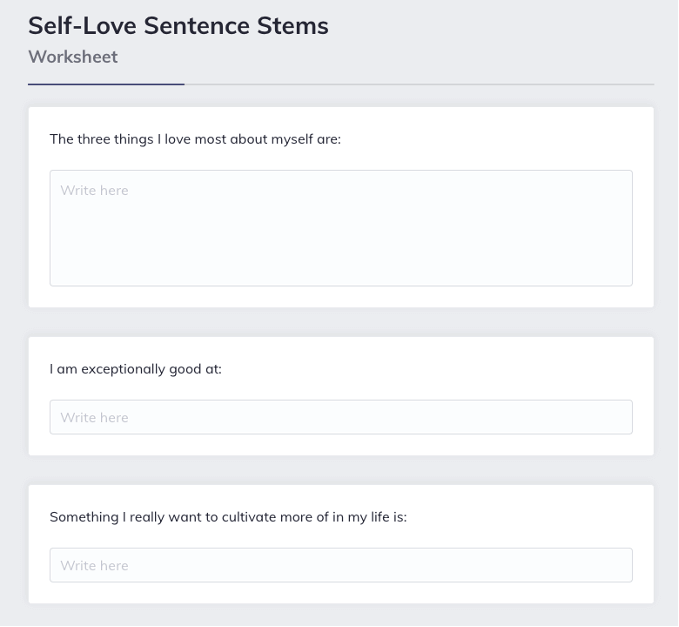Click the word "Stems" in the page title
679x627 pixels.
tap(293, 26)
